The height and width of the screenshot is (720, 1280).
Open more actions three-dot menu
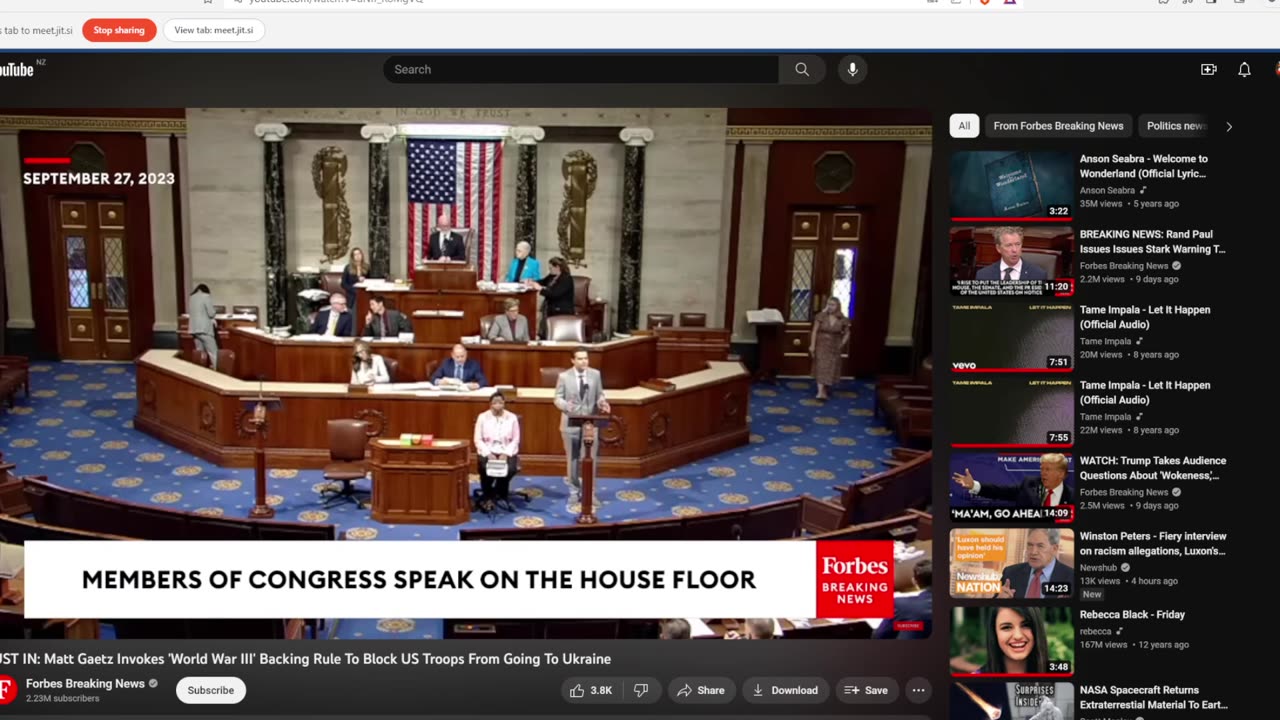pos(918,690)
